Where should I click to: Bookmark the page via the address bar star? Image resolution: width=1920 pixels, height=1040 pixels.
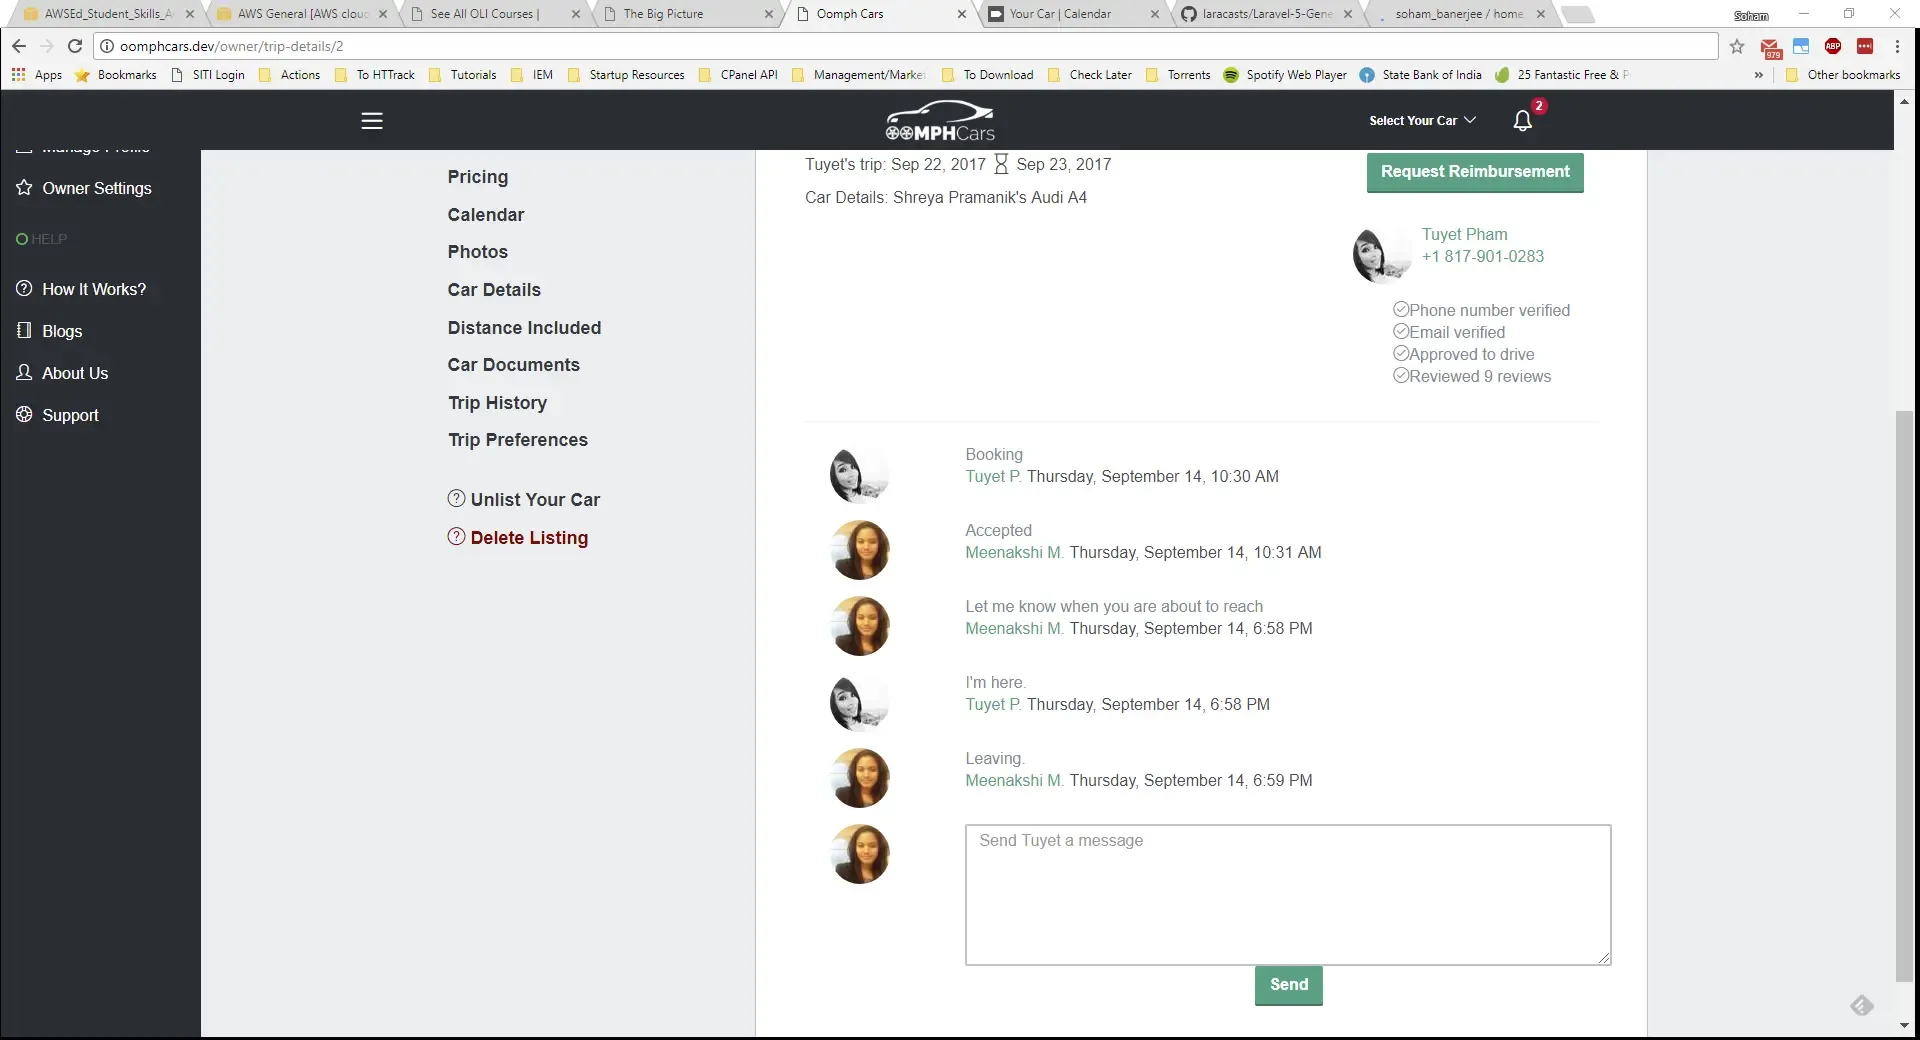pos(1737,46)
